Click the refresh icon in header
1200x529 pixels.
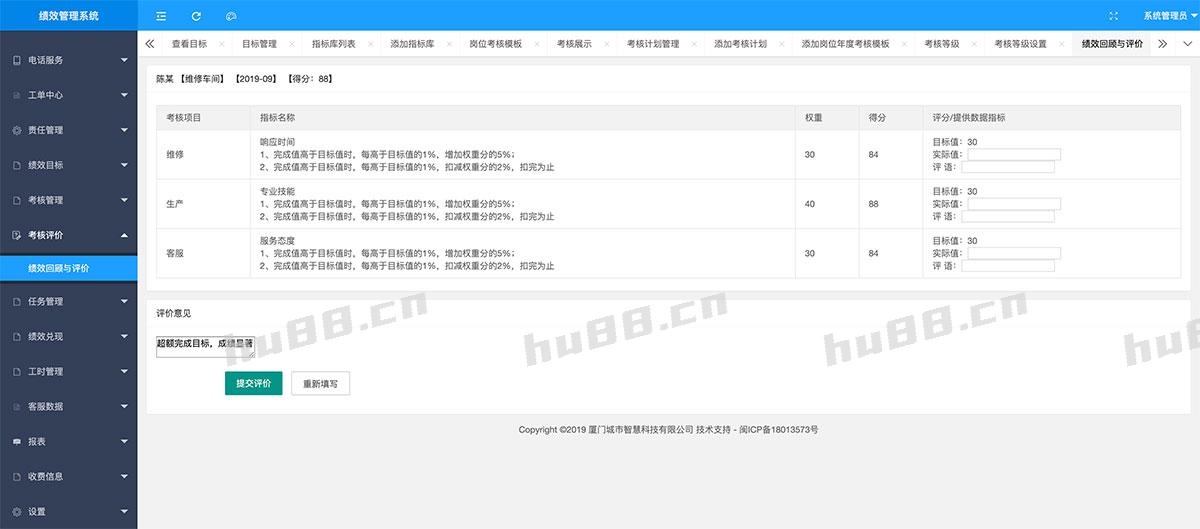pyautogui.click(x=196, y=16)
